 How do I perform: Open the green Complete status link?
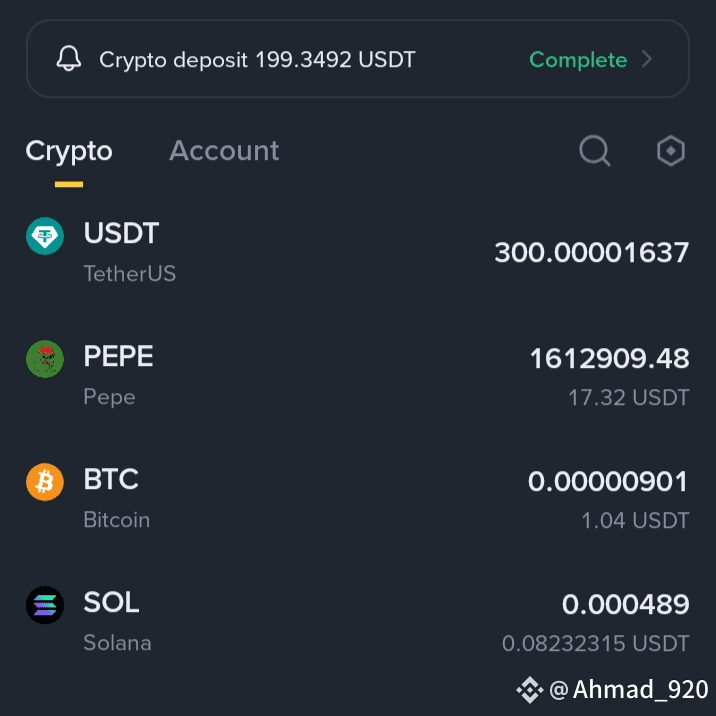pos(578,60)
